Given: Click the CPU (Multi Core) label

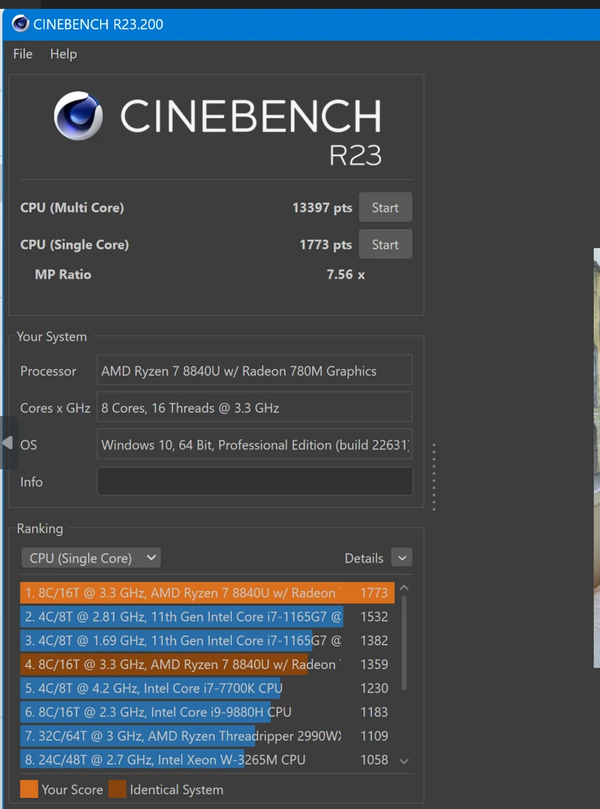Looking at the screenshot, I should [x=72, y=207].
